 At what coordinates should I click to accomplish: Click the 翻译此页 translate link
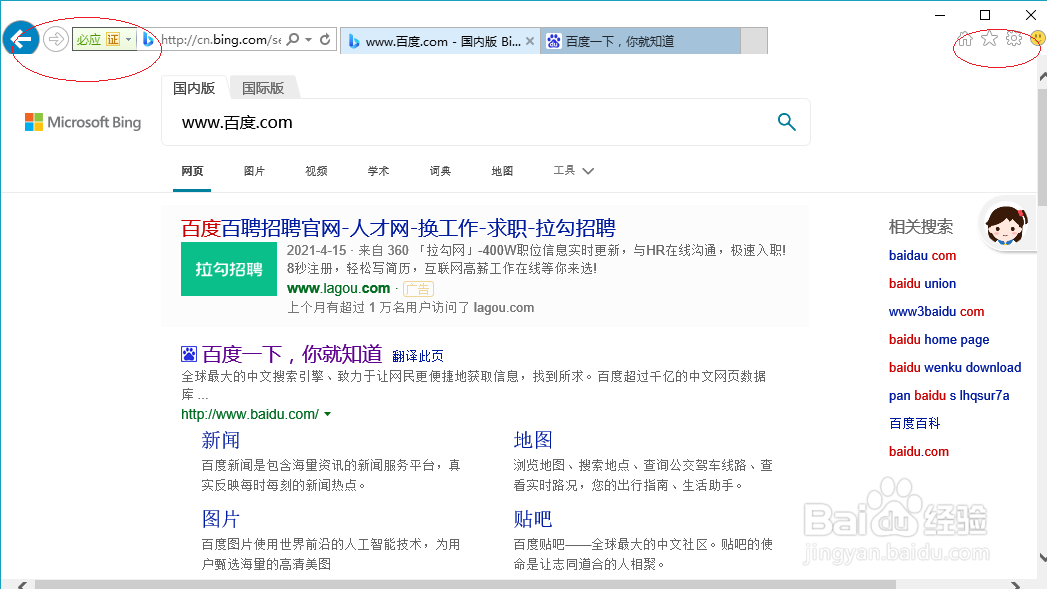pos(418,356)
